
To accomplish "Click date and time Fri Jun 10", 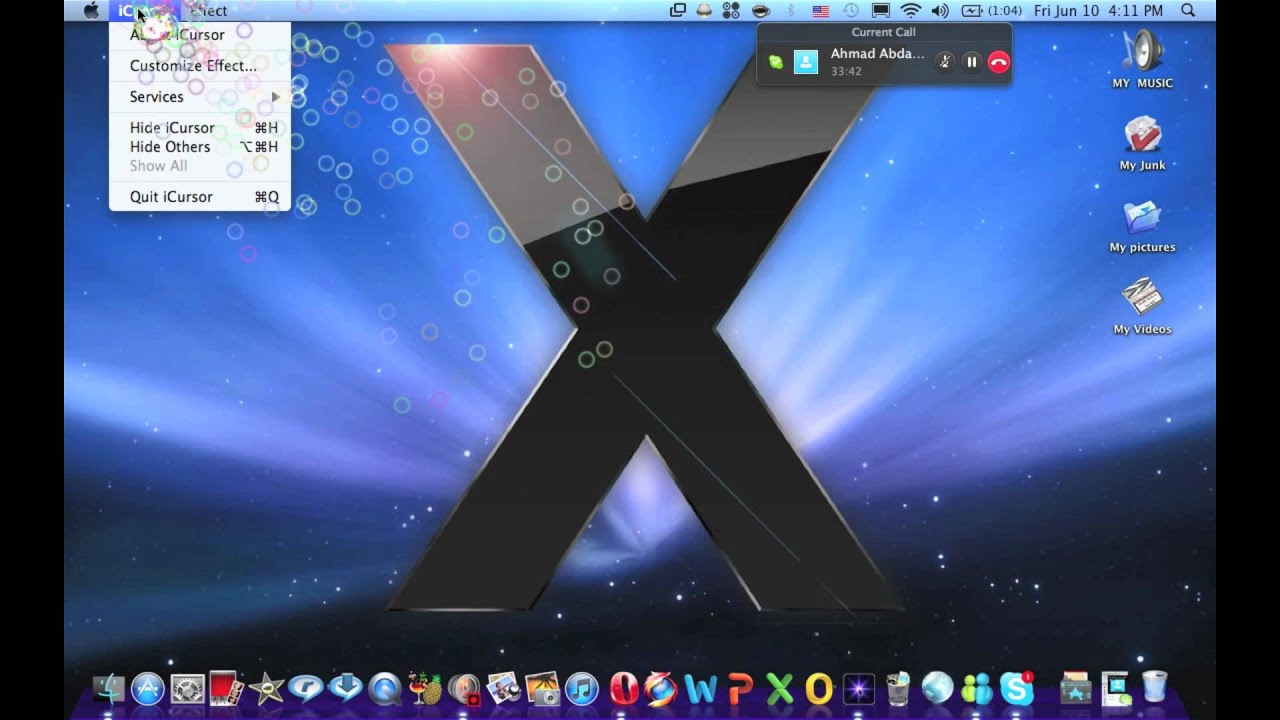I will [x=1098, y=10].
